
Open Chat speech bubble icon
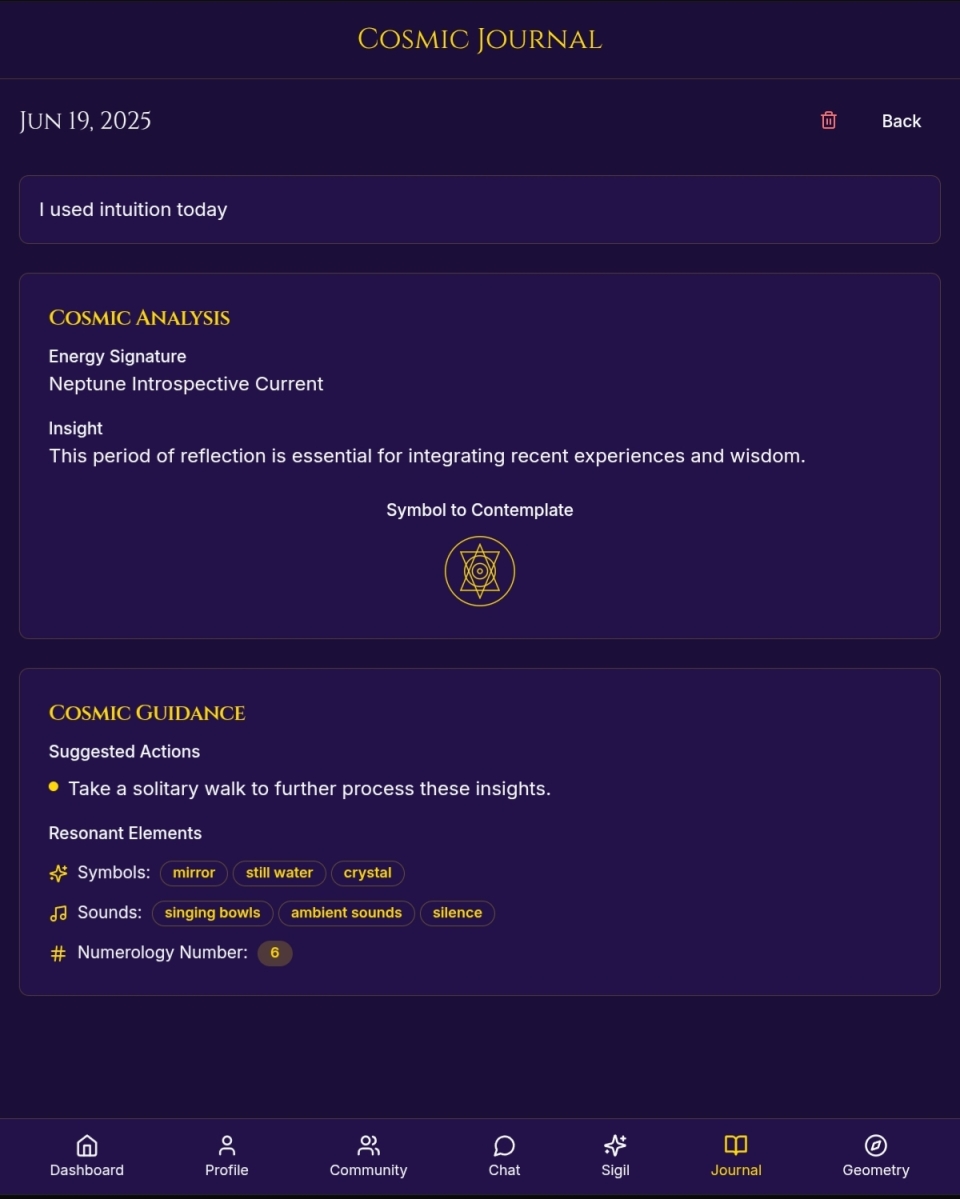tap(504, 1145)
